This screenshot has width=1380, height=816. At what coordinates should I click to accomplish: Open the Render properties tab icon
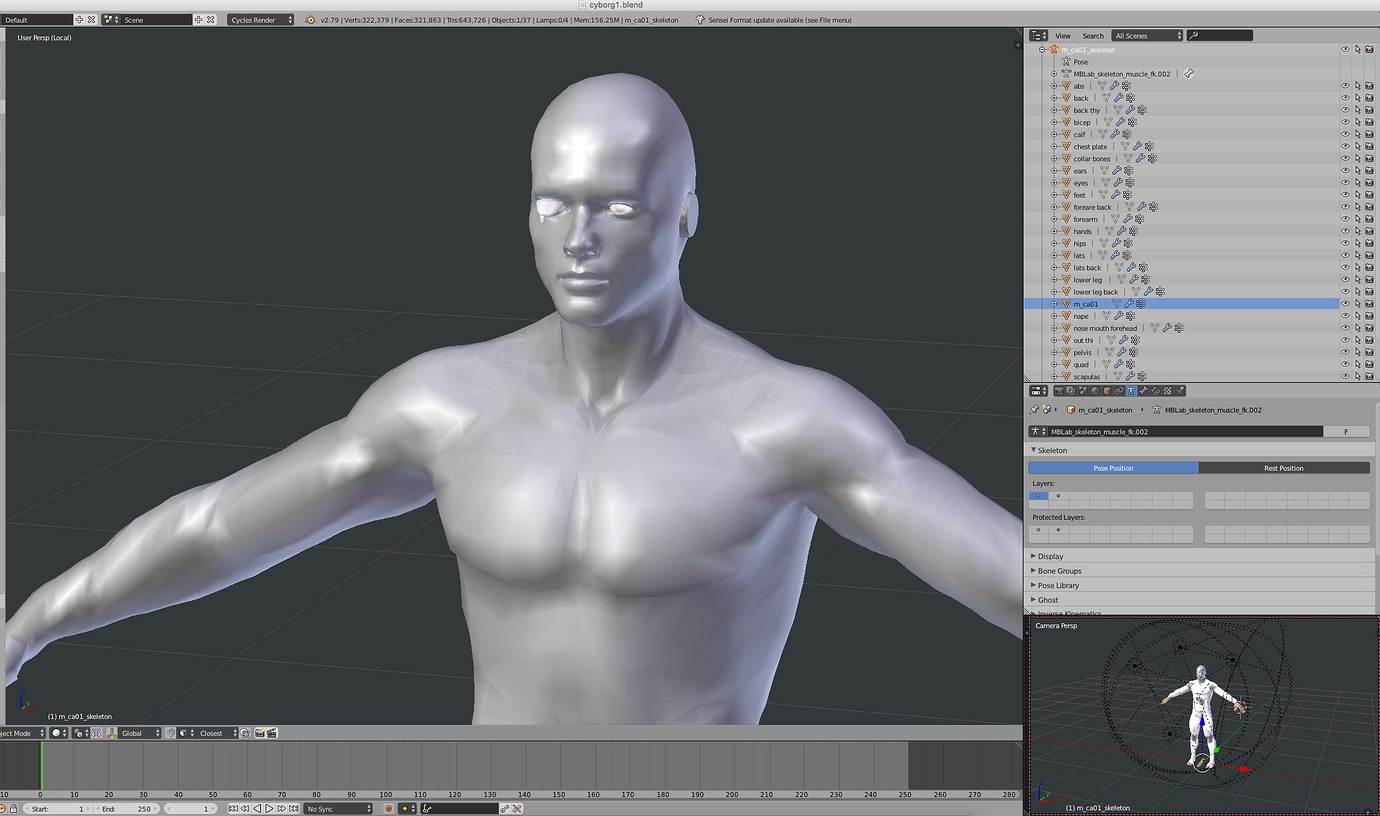pyautogui.click(x=1059, y=391)
